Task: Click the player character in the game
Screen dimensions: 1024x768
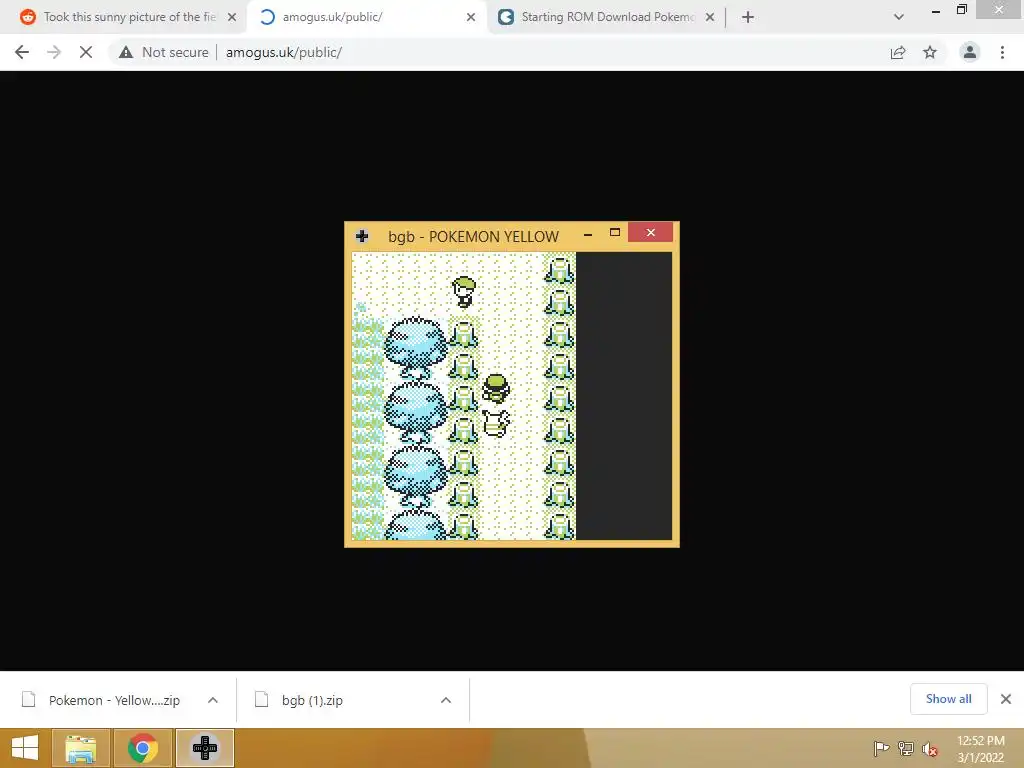Action: [x=496, y=389]
